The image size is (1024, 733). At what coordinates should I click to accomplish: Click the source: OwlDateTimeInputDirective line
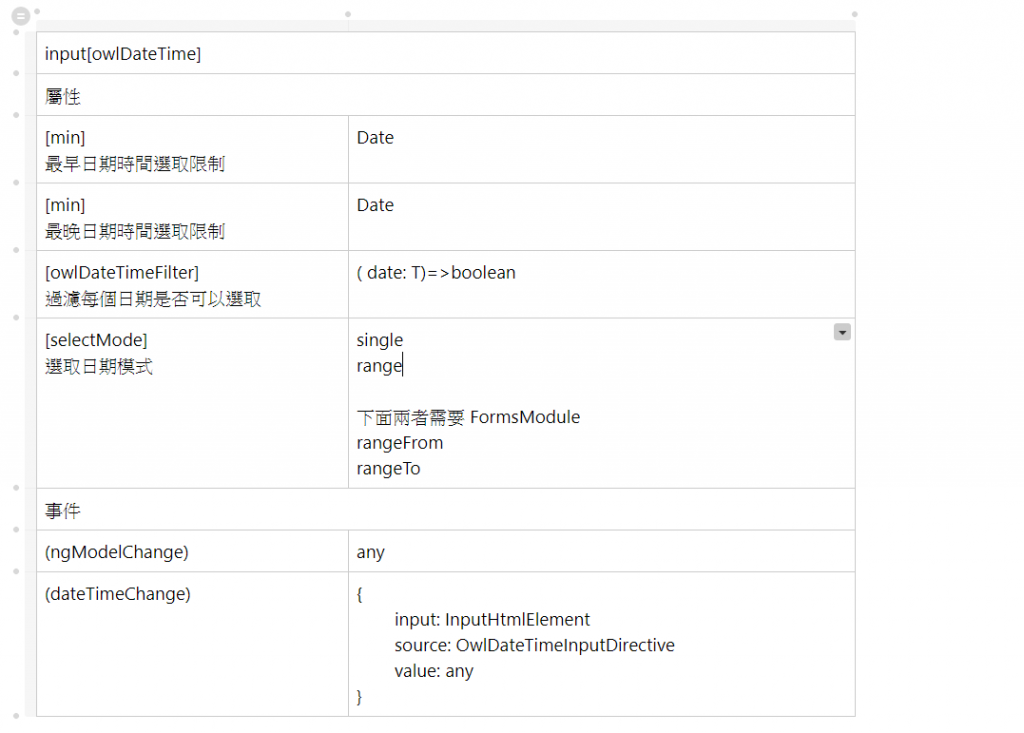[x=534, y=646]
